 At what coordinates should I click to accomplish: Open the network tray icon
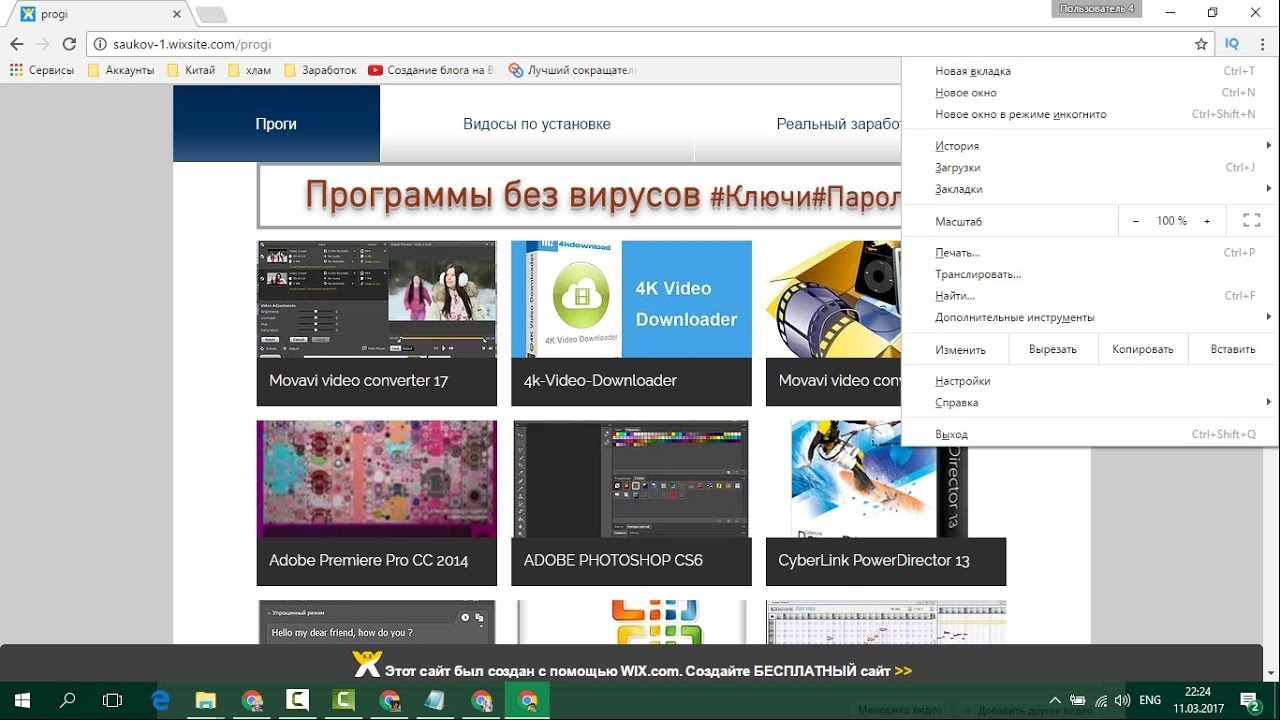[x=1101, y=701]
